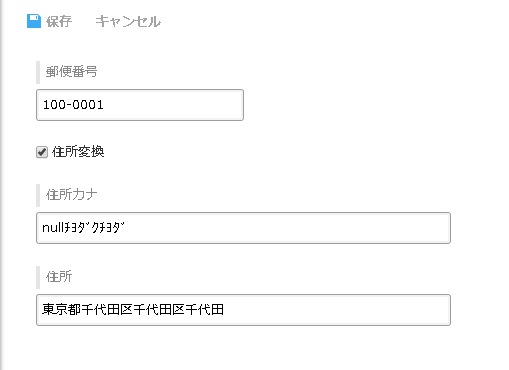Image resolution: width=509 pixels, height=370 pixels.
Task: Place cursor on 0001 in the postal code
Action: 88,105
